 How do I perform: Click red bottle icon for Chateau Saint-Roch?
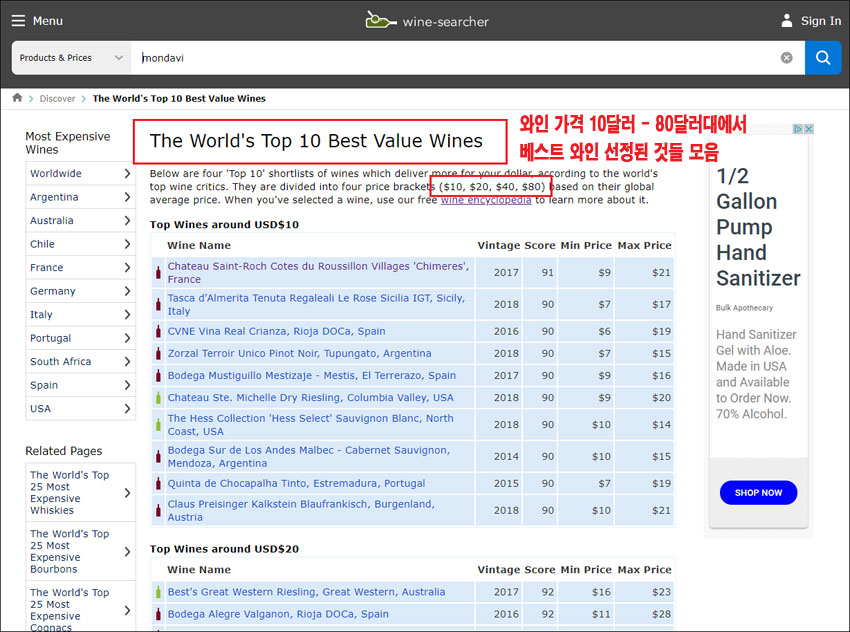(x=158, y=272)
